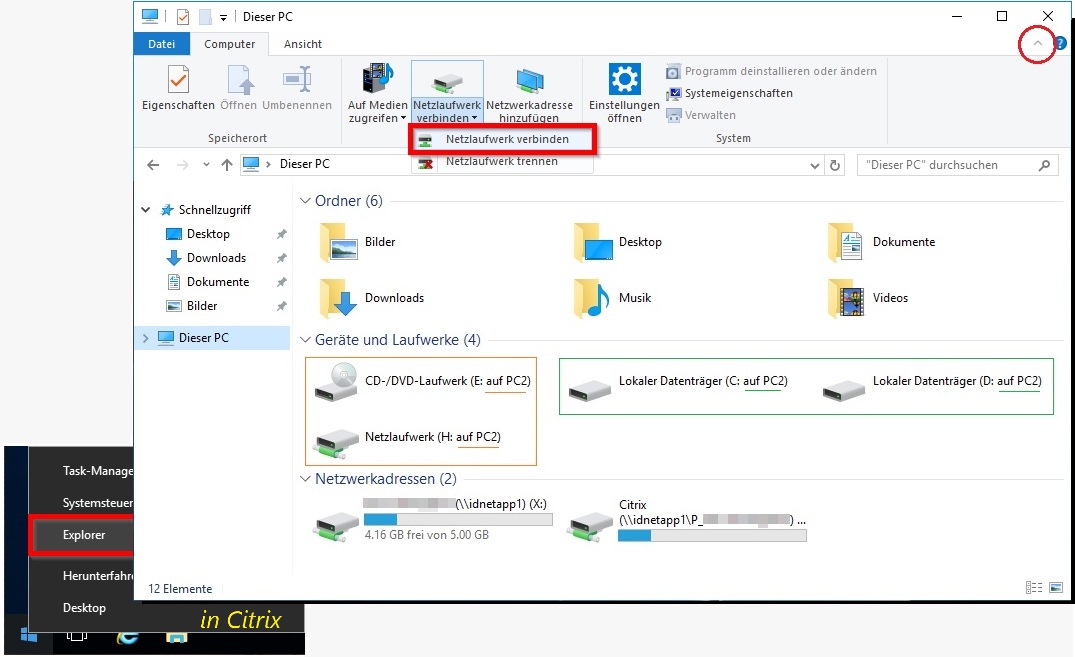Click the blue help question mark icon

[x=1060, y=44]
